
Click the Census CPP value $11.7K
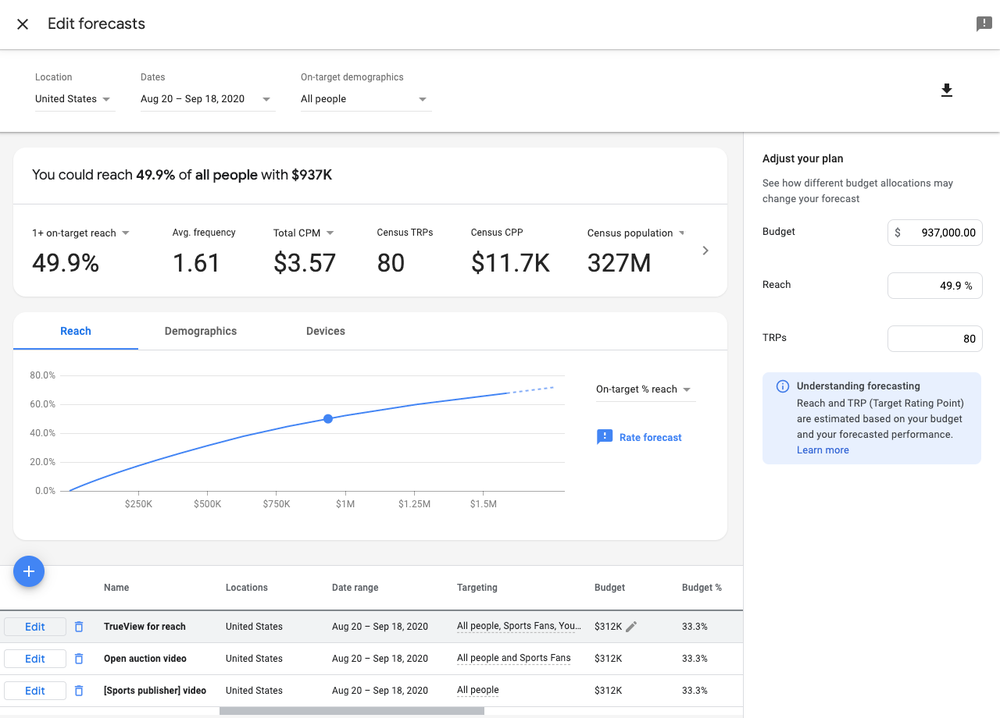[x=510, y=263]
